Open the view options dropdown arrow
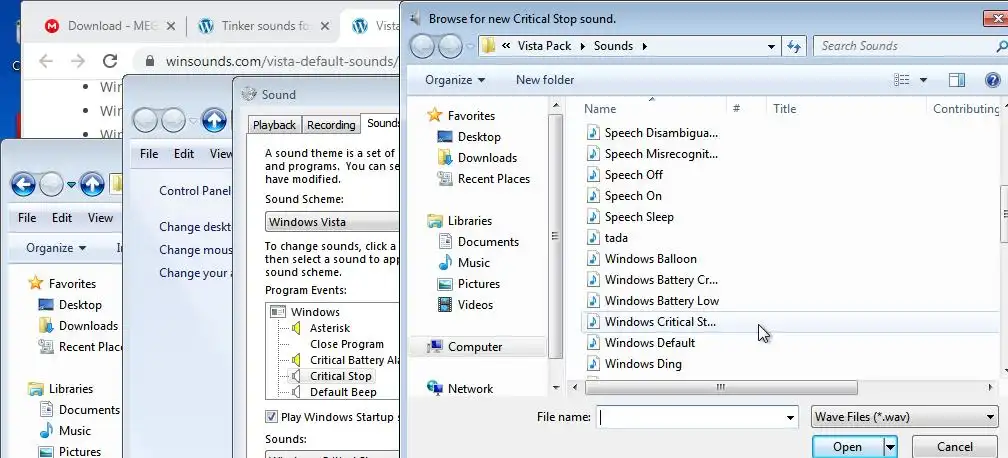Viewport: 1008px width, 458px height. point(923,80)
